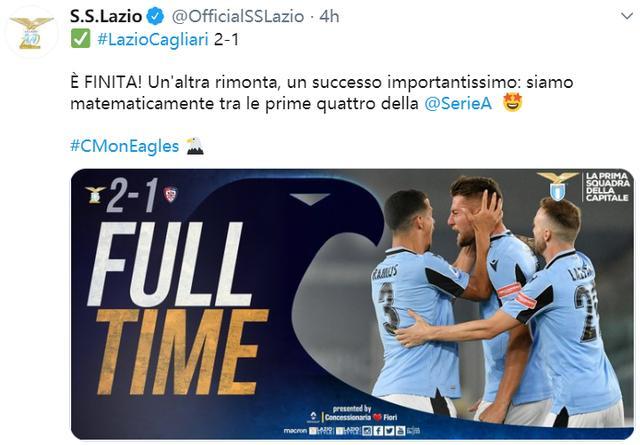Image resolution: width=640 pixels, height=445 pixels.
Task: Click the Twitter bird icon in footer
Action: click(x=389, y=431)
